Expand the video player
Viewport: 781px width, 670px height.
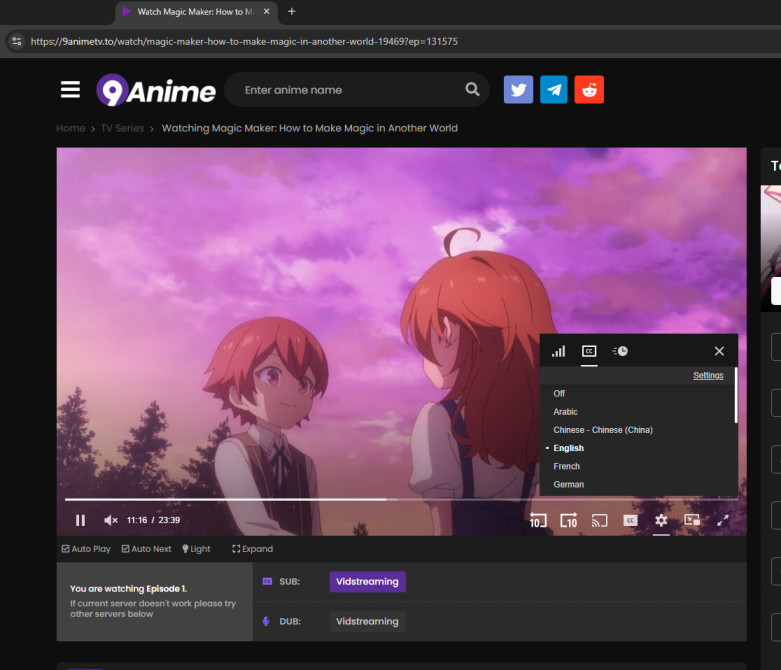pyautogui.click(x=253, y=549)
